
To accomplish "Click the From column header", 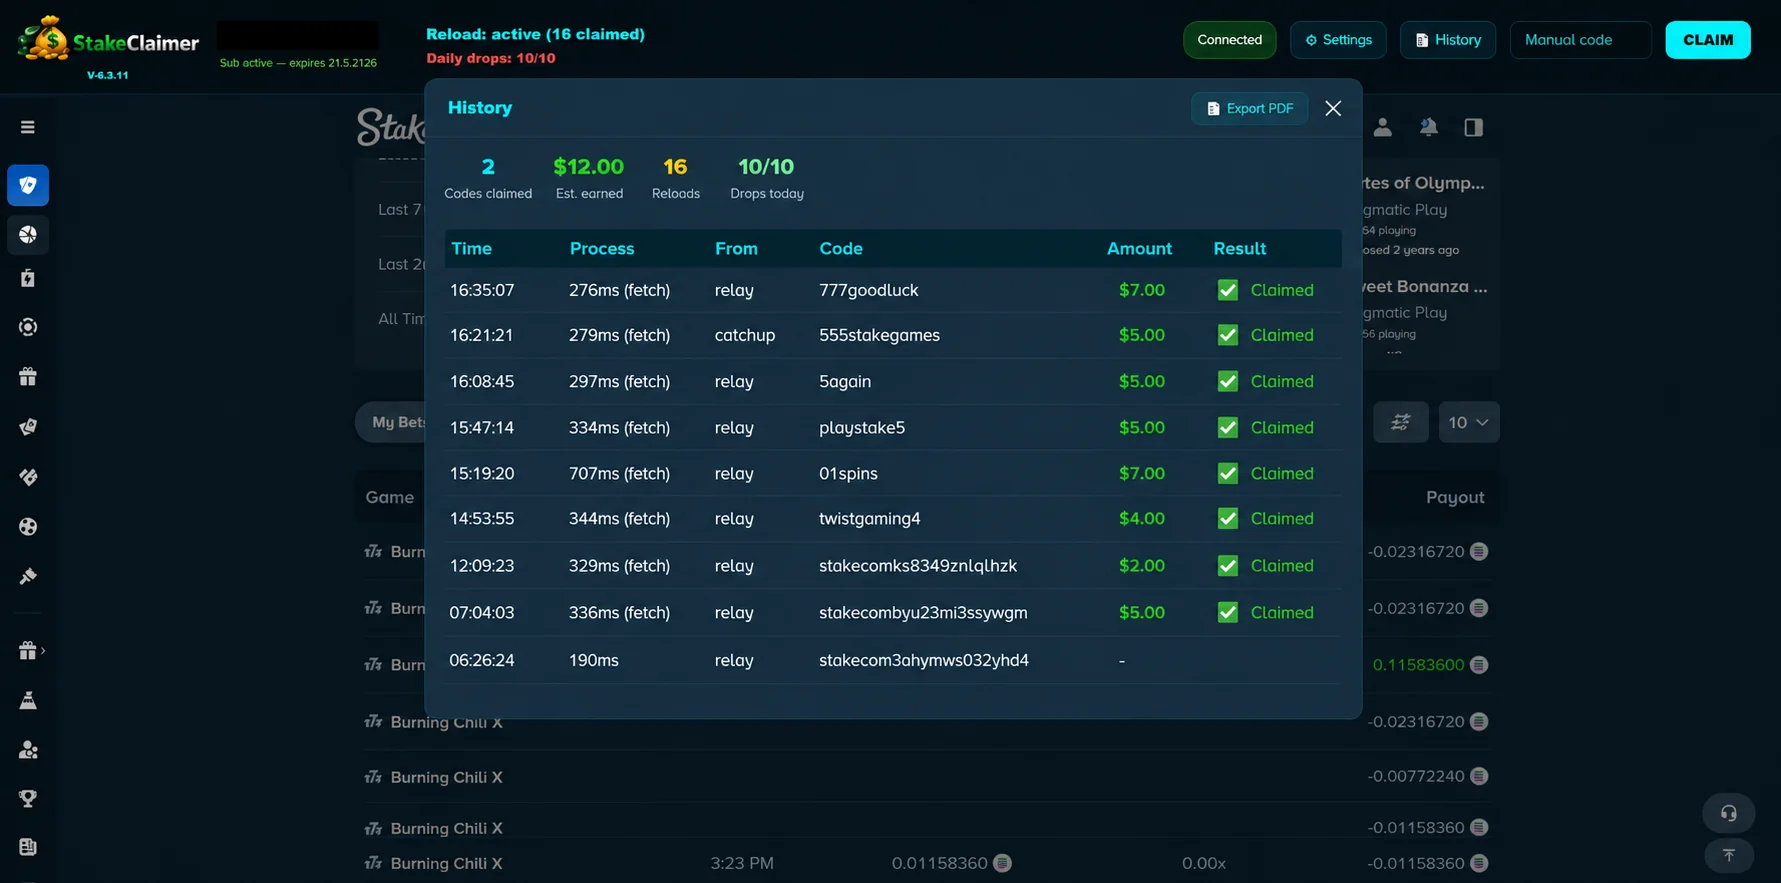I will pos(736,248).
